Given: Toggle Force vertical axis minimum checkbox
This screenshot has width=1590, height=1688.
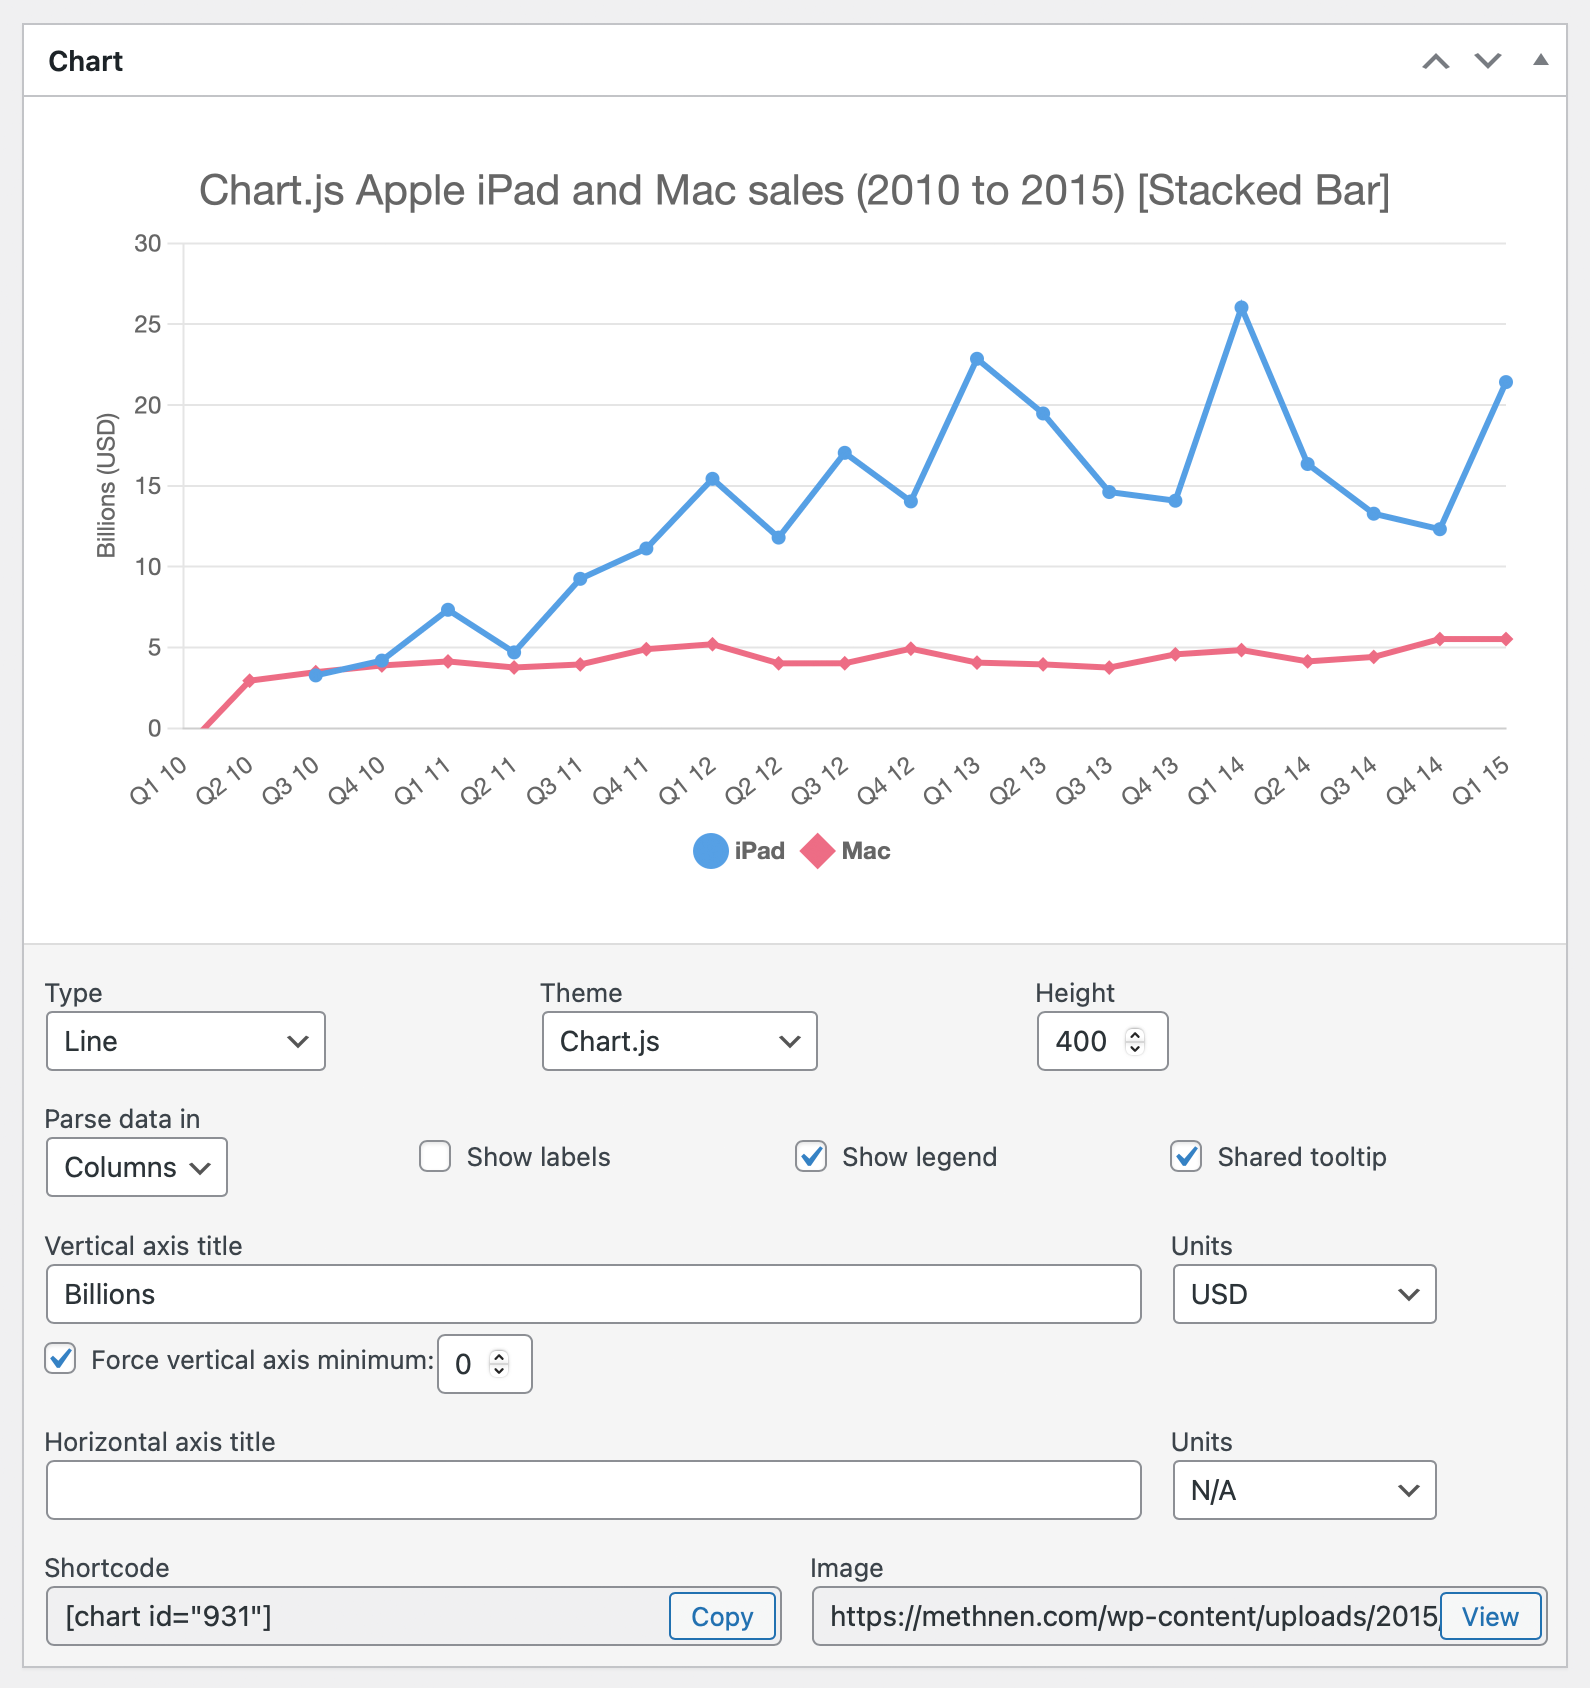Looking at the screenshot, I should tap(61, 1359).
